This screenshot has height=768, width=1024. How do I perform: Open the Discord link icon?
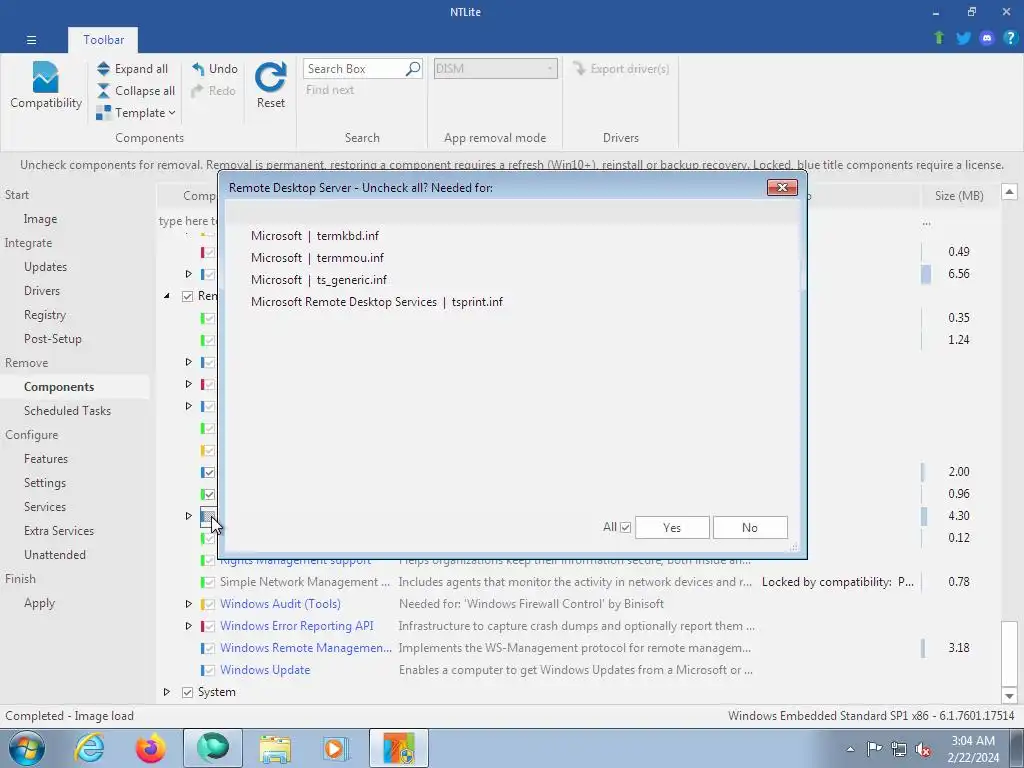987,38
